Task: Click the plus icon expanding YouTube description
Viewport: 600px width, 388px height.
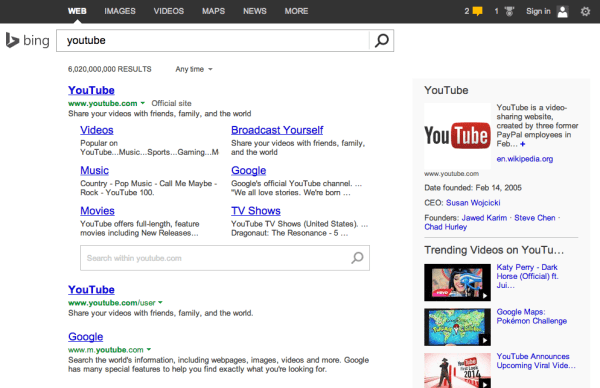Action: tap(523, 144)
